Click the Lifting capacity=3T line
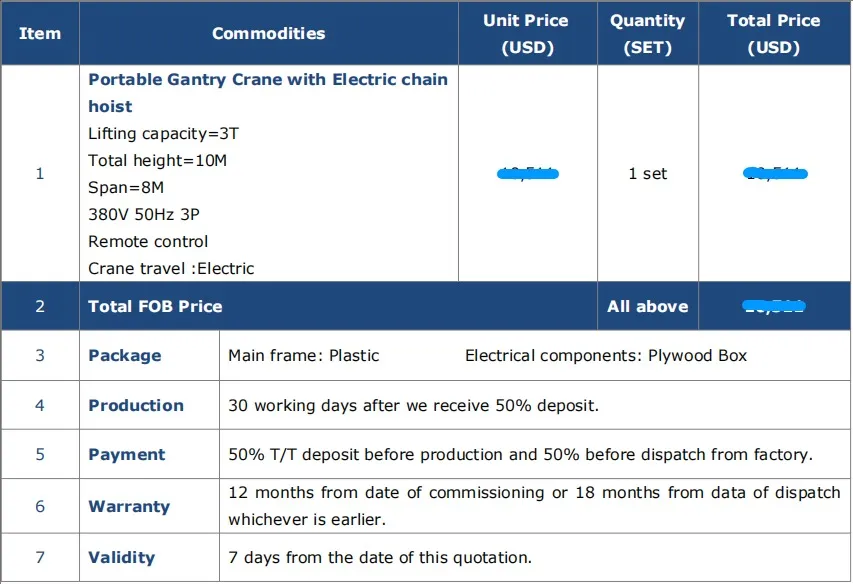Viewport: 853px width, 584px height. coord(163,134)
